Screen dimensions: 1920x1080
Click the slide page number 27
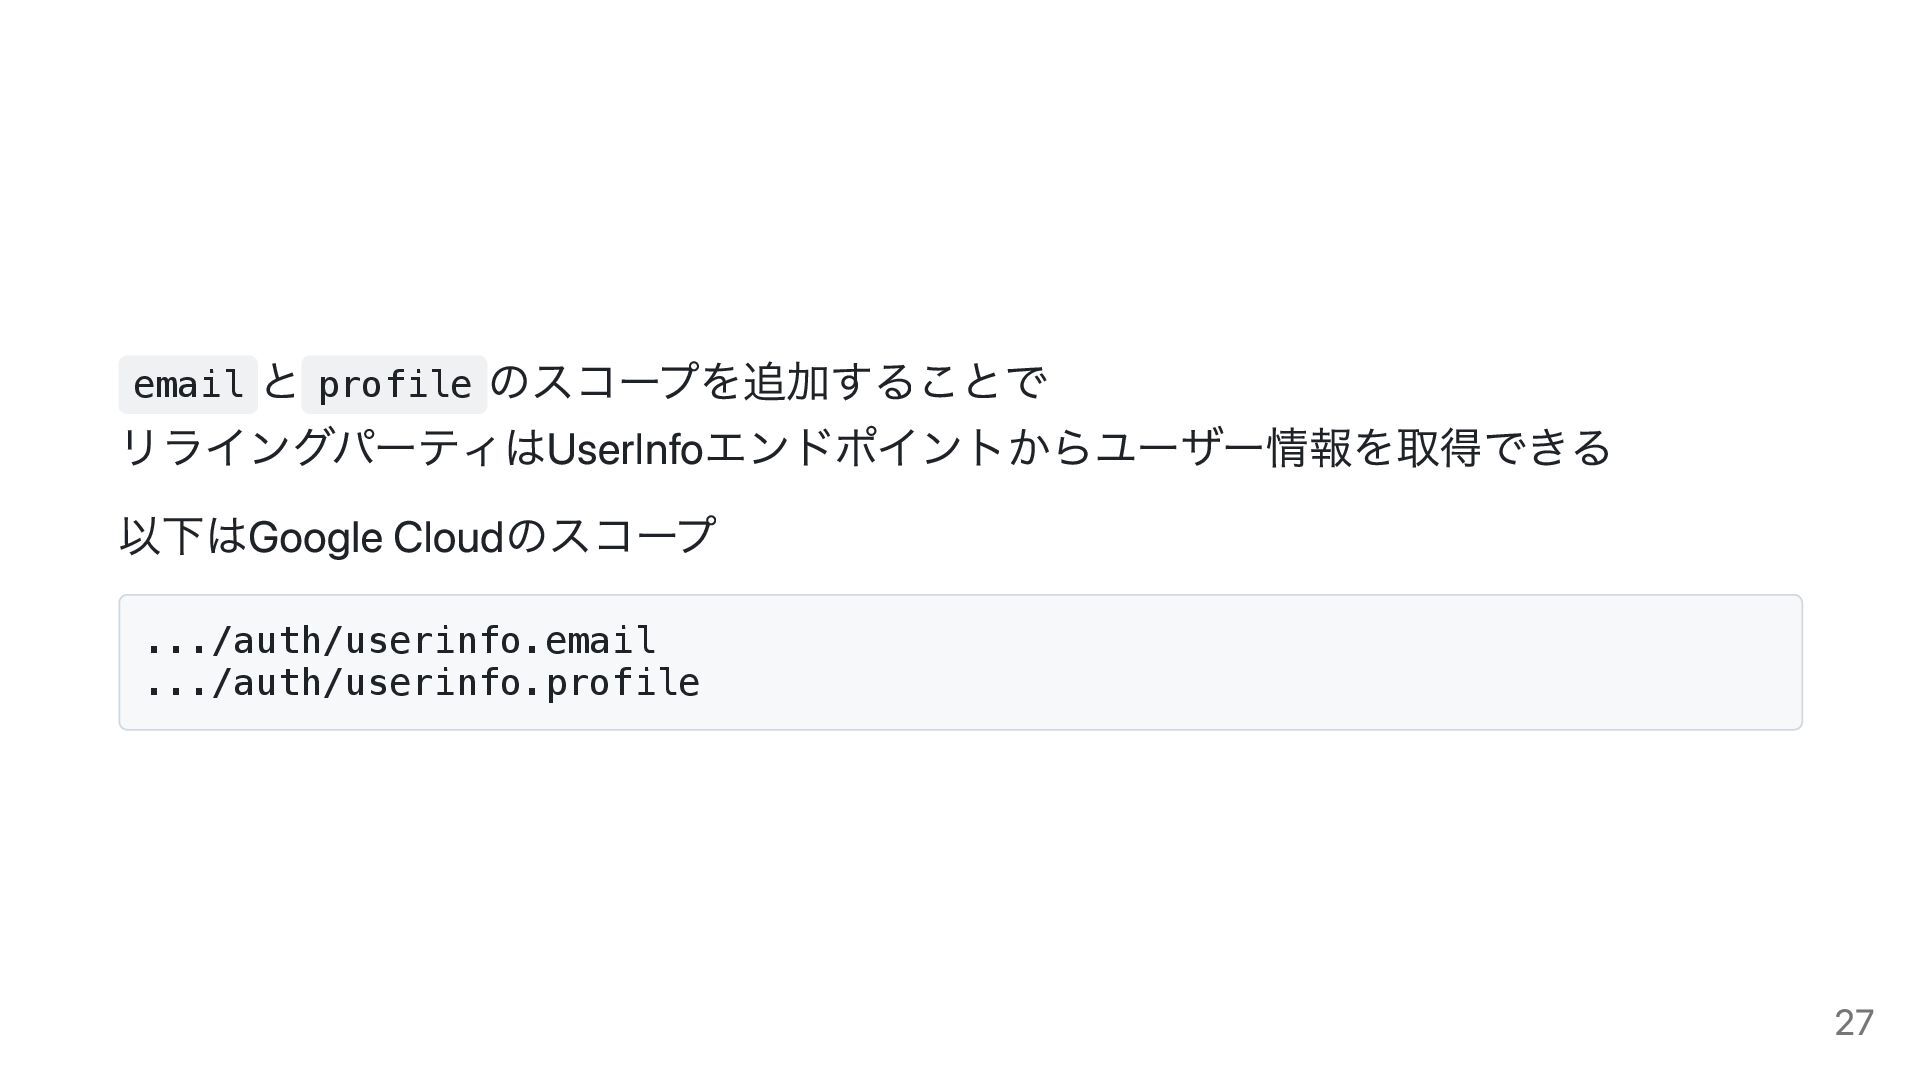[1854, 1023]
